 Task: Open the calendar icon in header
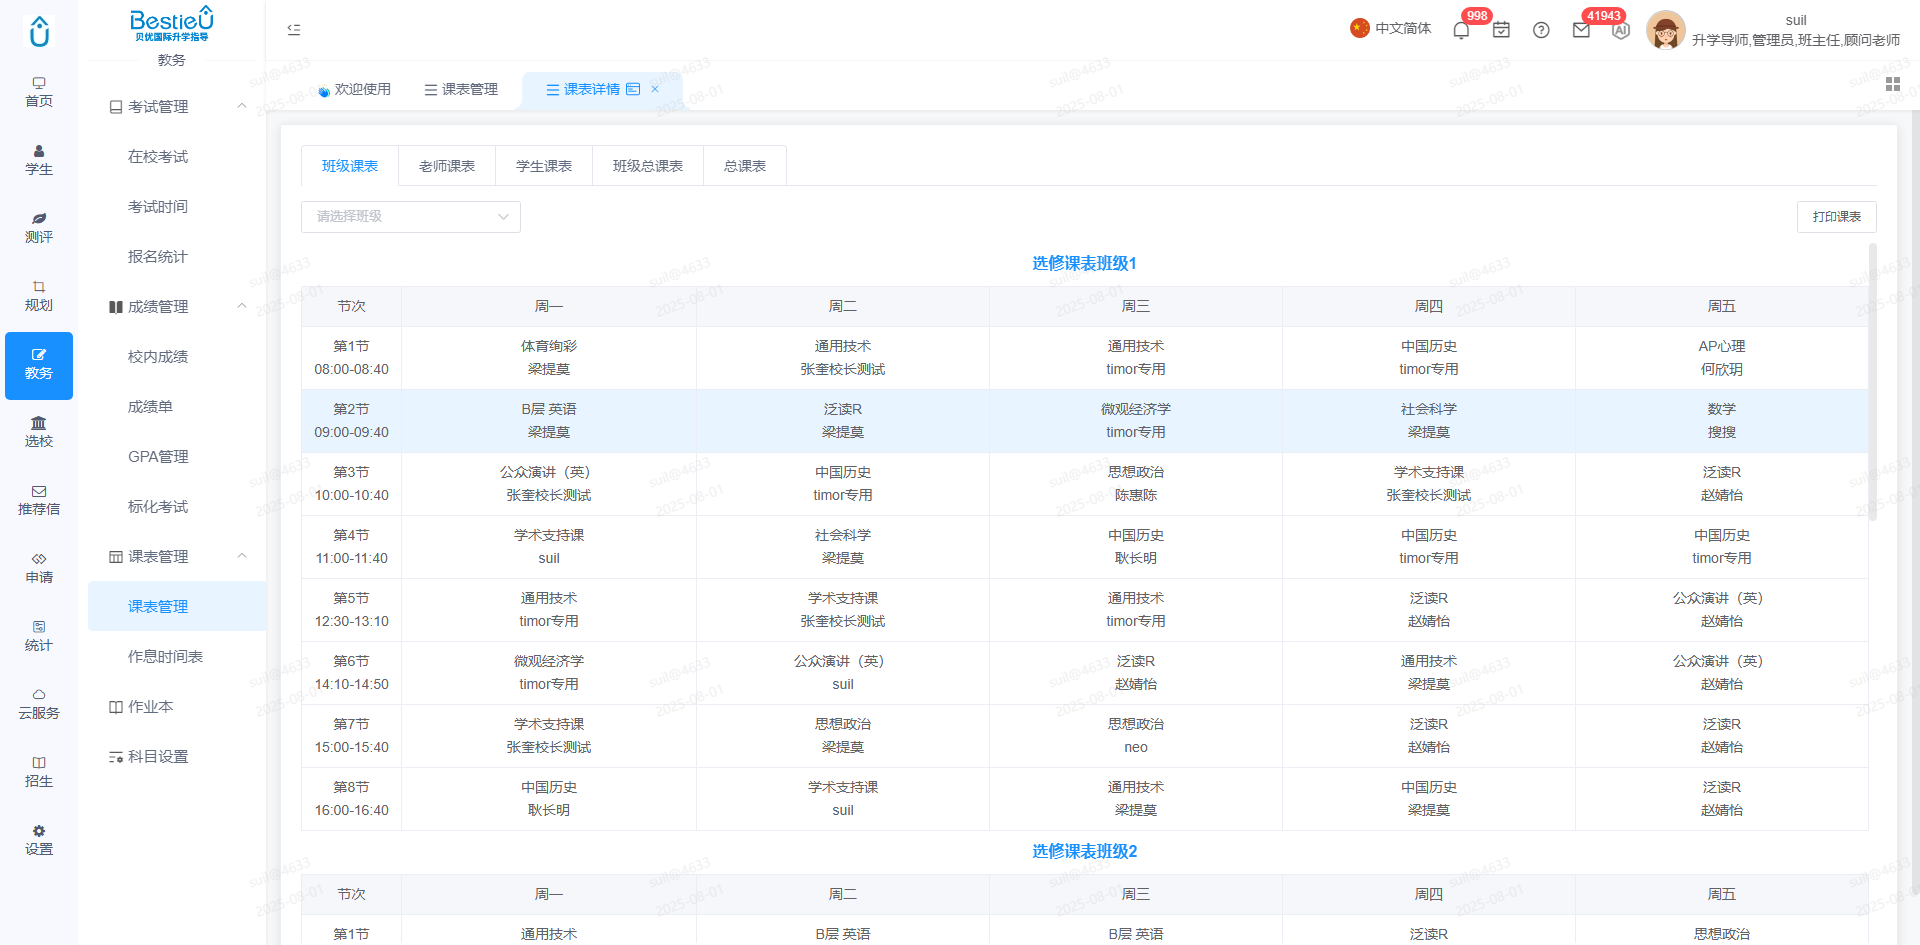(x=1501, y=30)
